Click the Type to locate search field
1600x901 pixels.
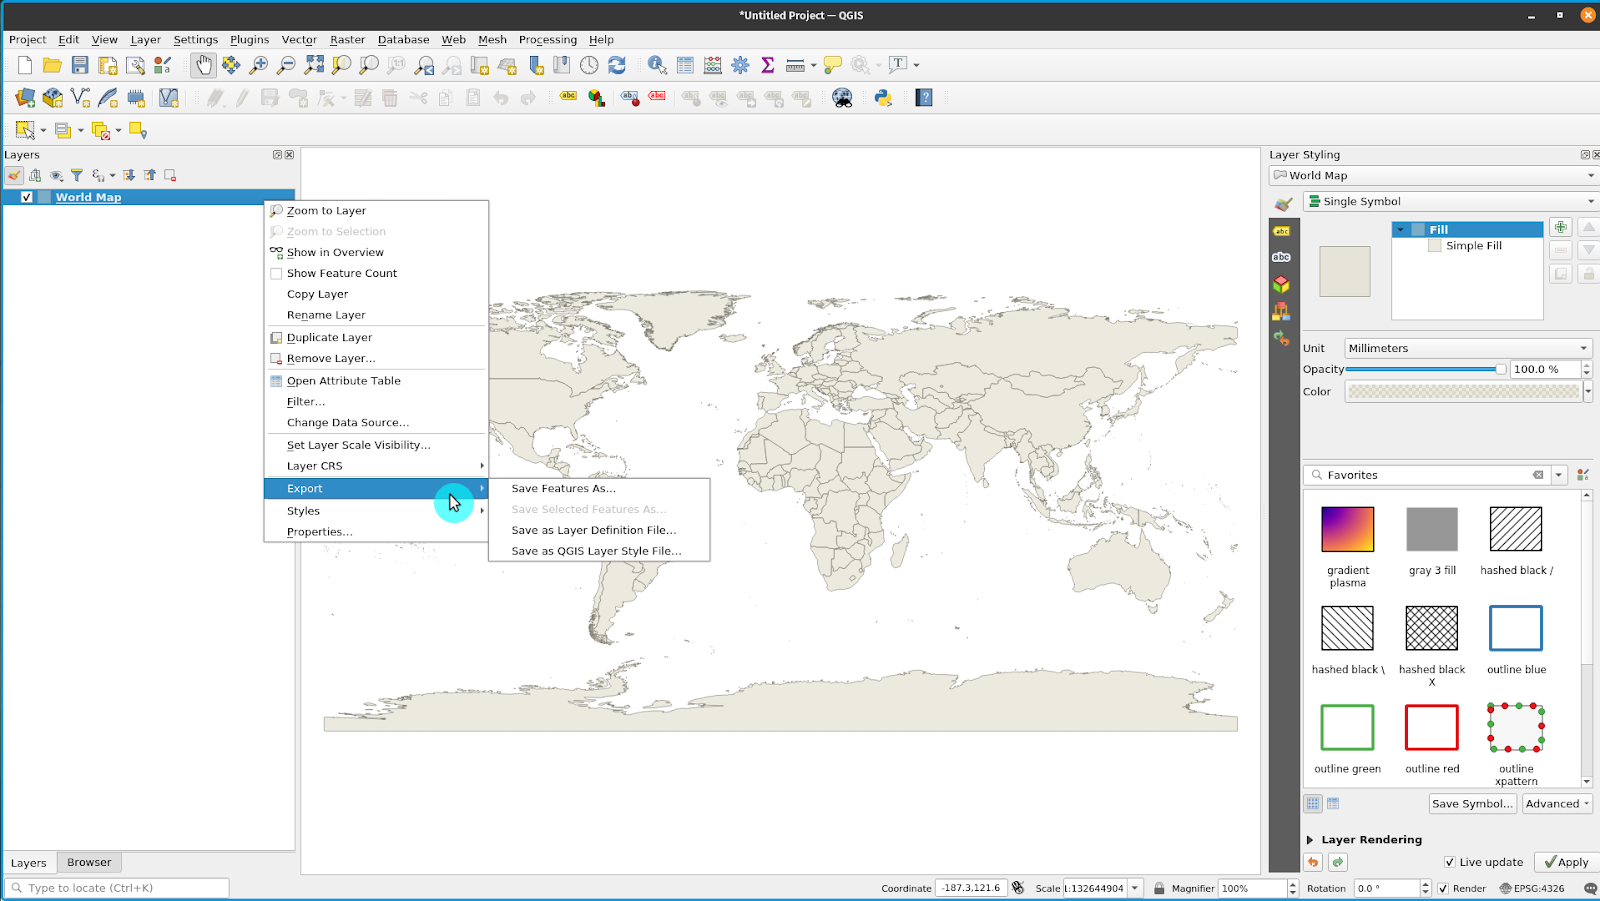[x=115, y=887]
